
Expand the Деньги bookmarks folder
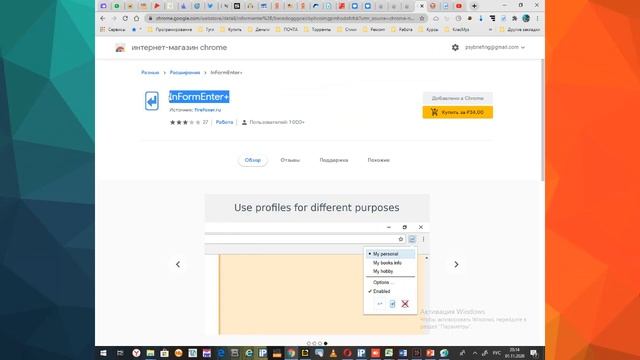(259, 30)
